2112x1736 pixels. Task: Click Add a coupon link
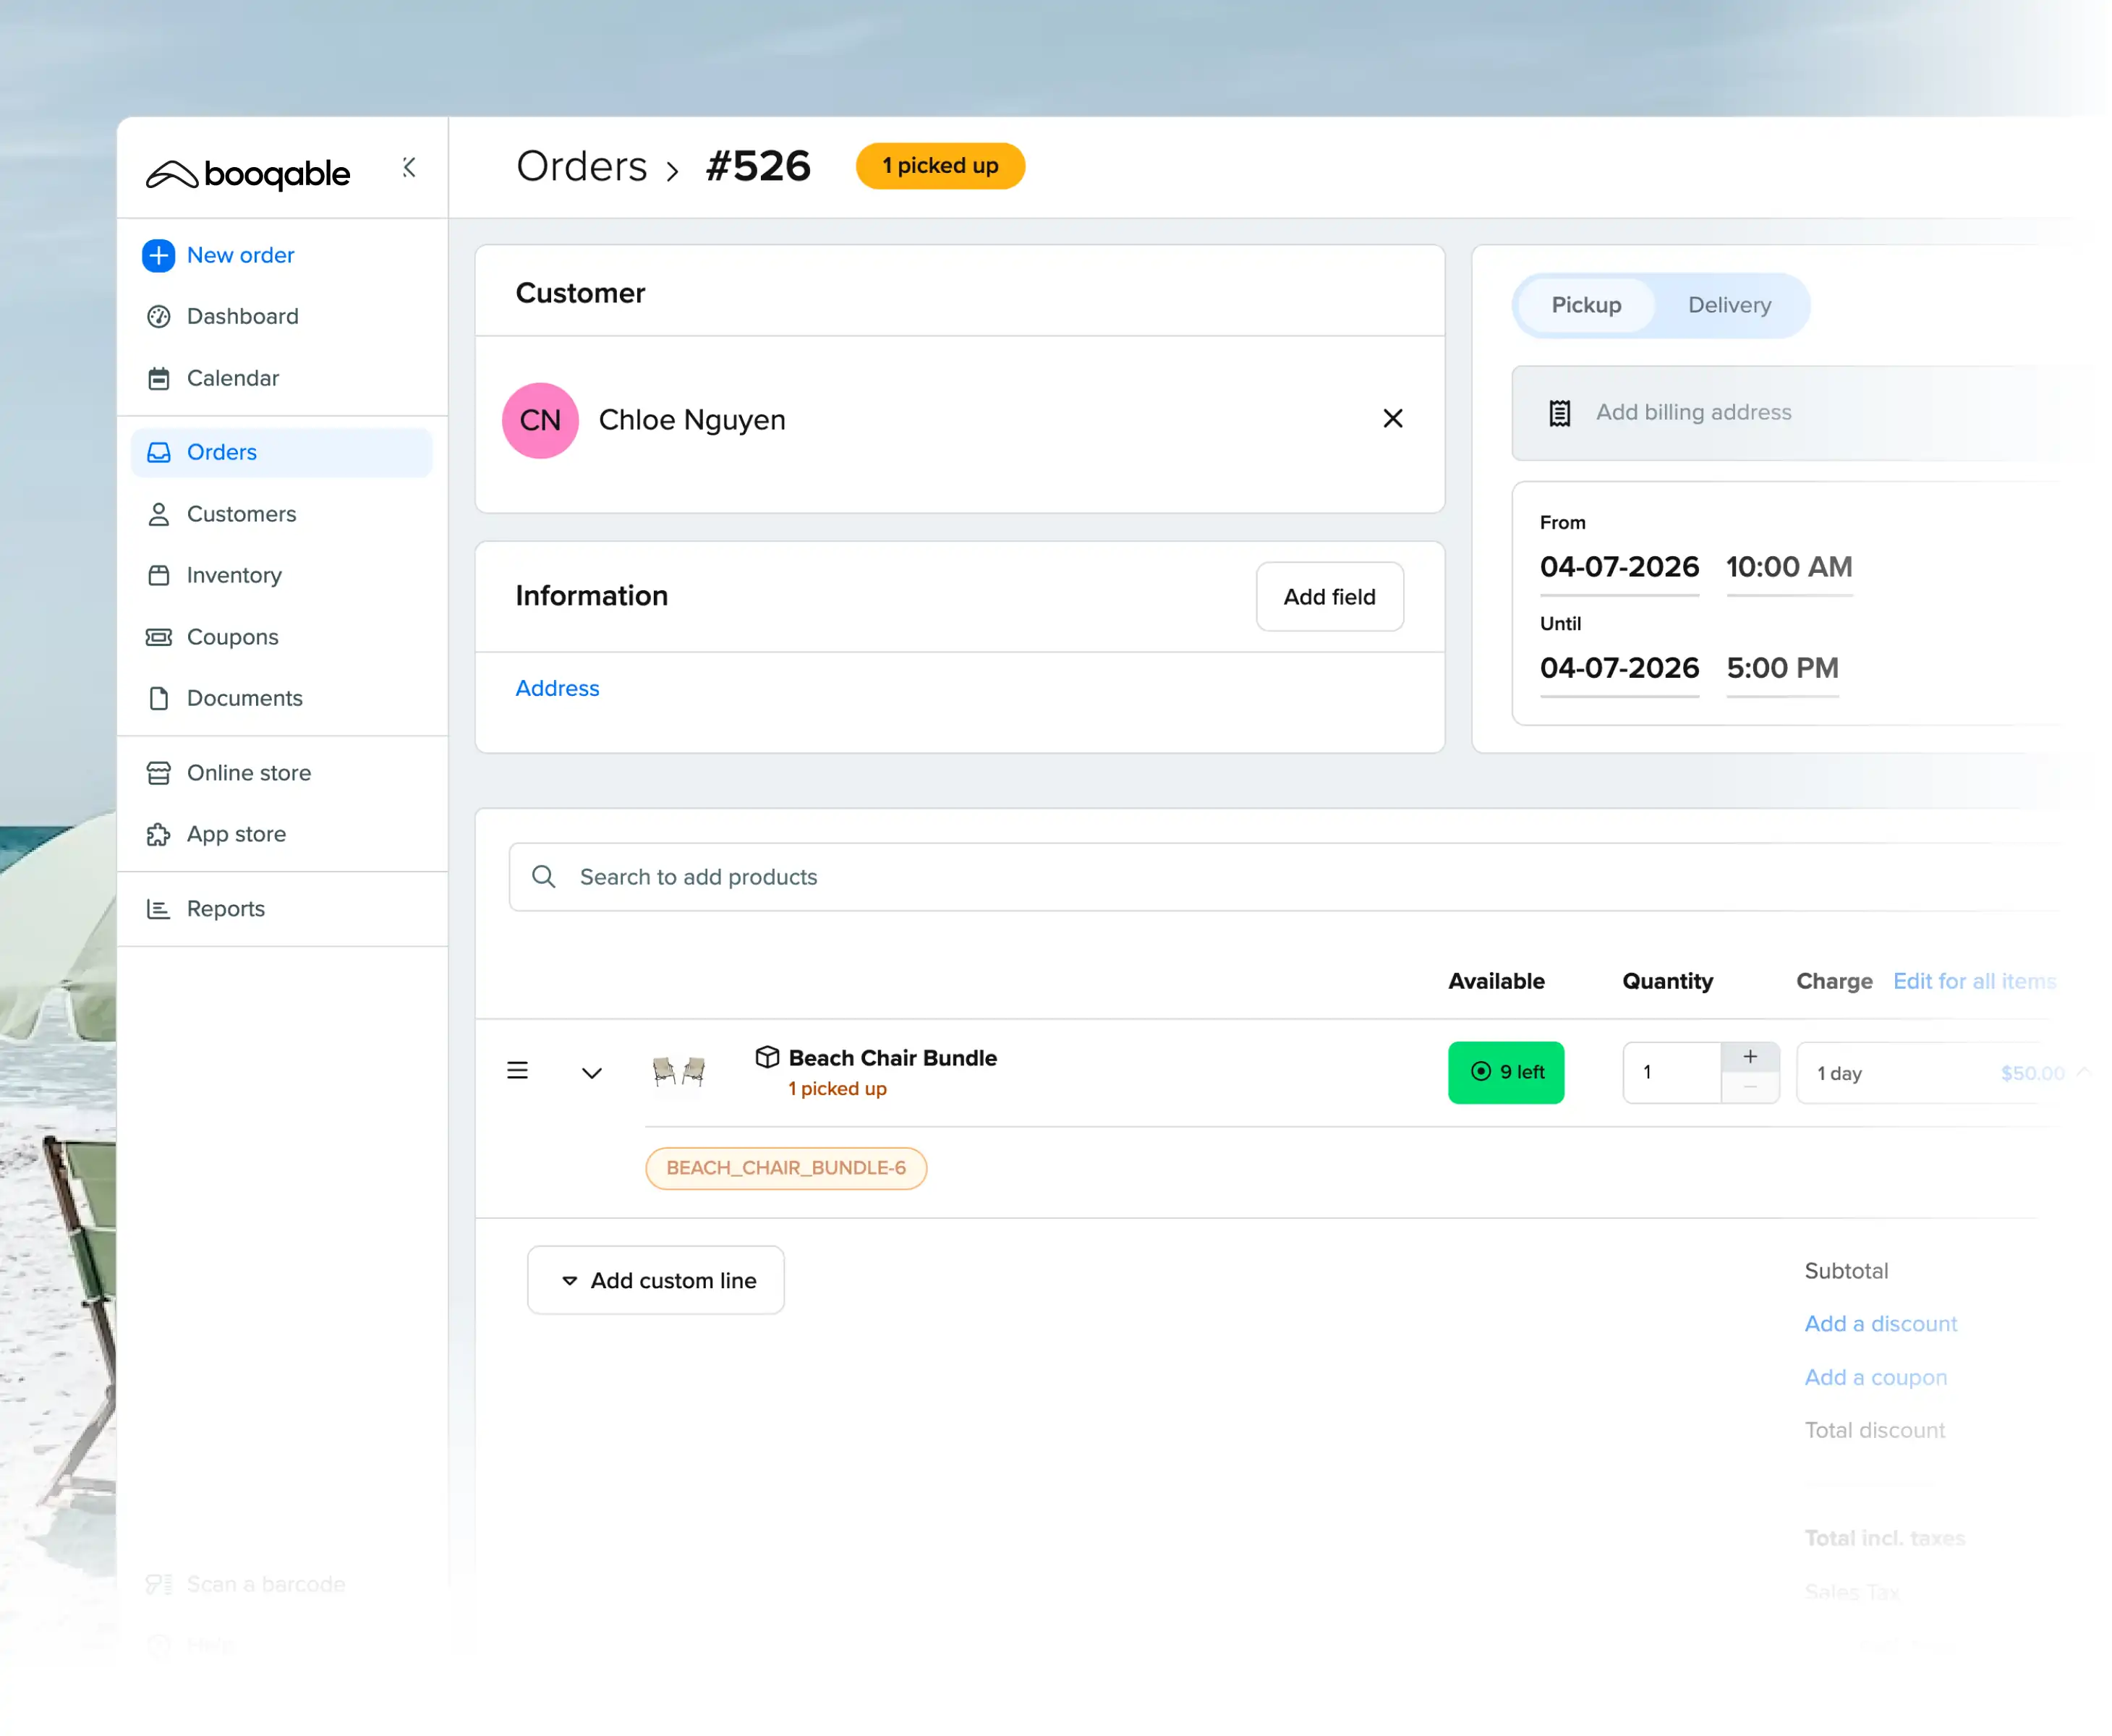click(1875, 1378)
